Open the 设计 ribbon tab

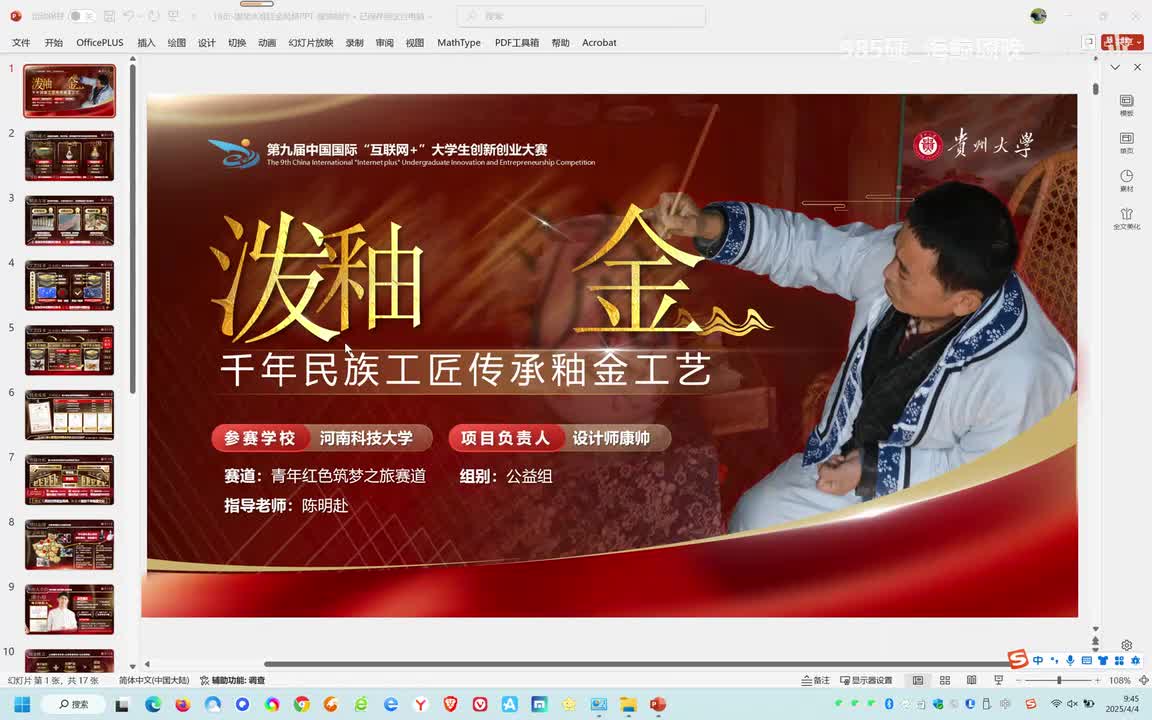[x=206, y=43]
